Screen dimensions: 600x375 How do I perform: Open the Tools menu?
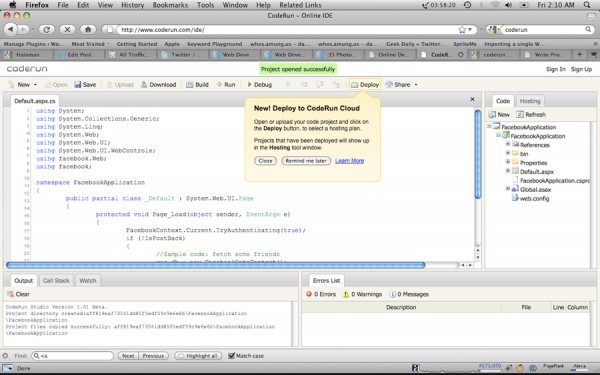click(205, 5)
